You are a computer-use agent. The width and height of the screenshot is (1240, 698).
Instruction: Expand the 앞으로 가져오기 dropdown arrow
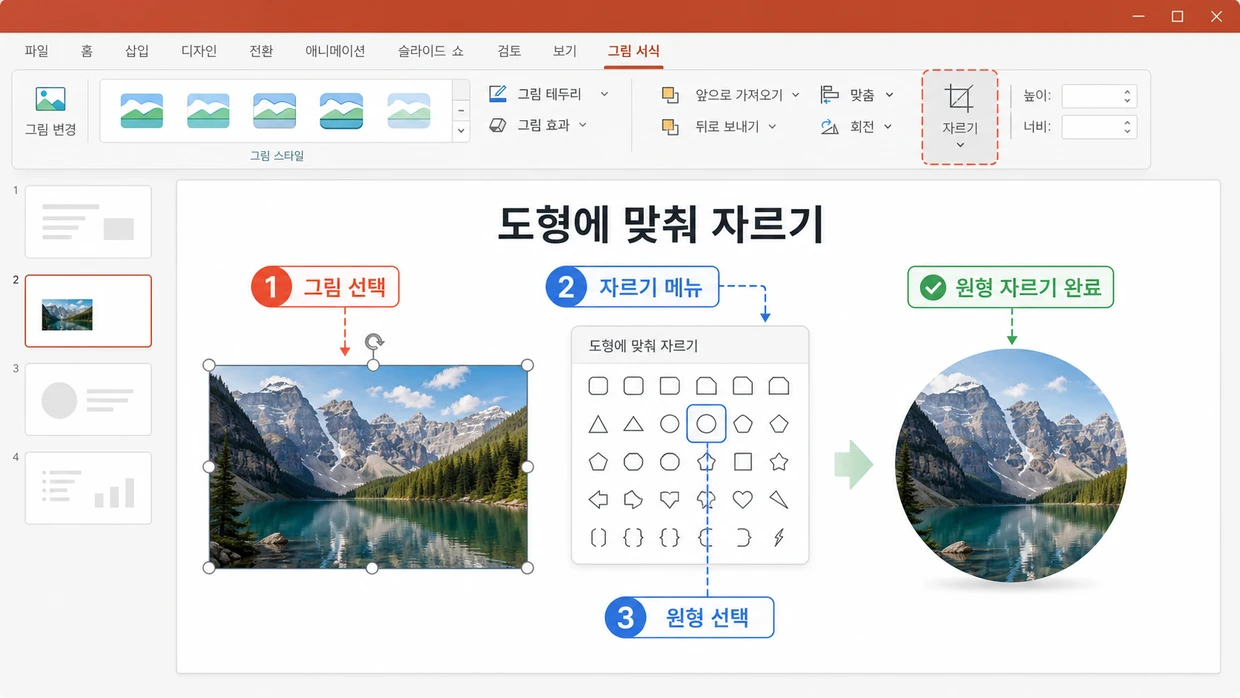[x=796, y=95]
